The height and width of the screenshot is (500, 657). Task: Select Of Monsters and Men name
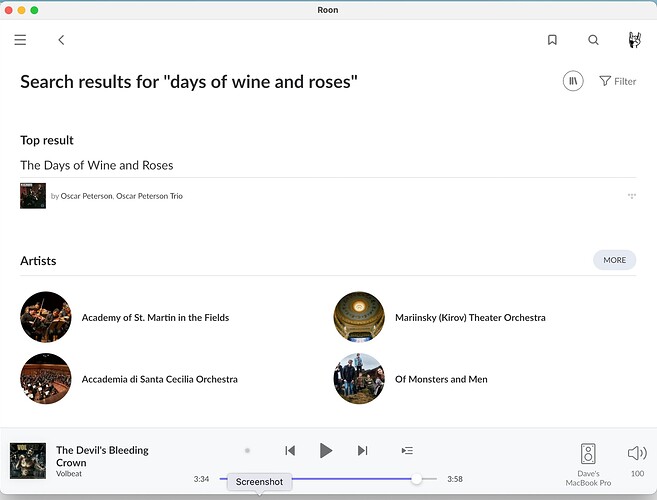[x=441, y=379]
